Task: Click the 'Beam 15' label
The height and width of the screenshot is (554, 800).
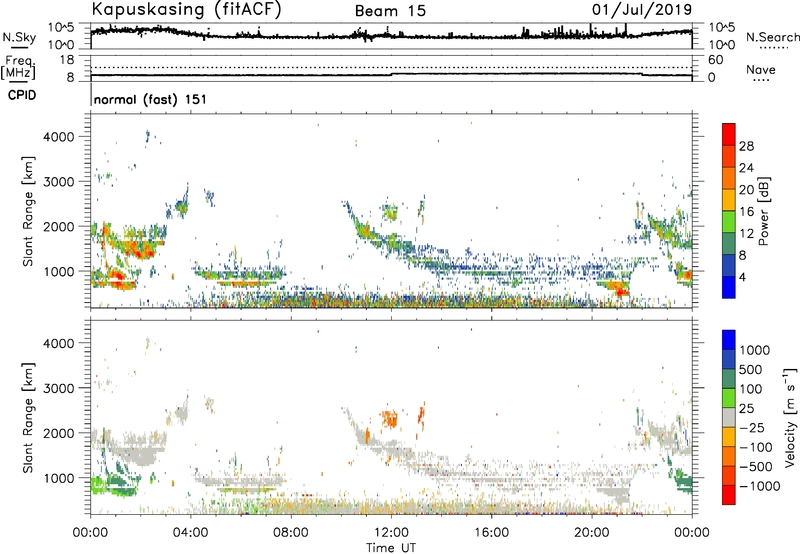Action: 390,11
